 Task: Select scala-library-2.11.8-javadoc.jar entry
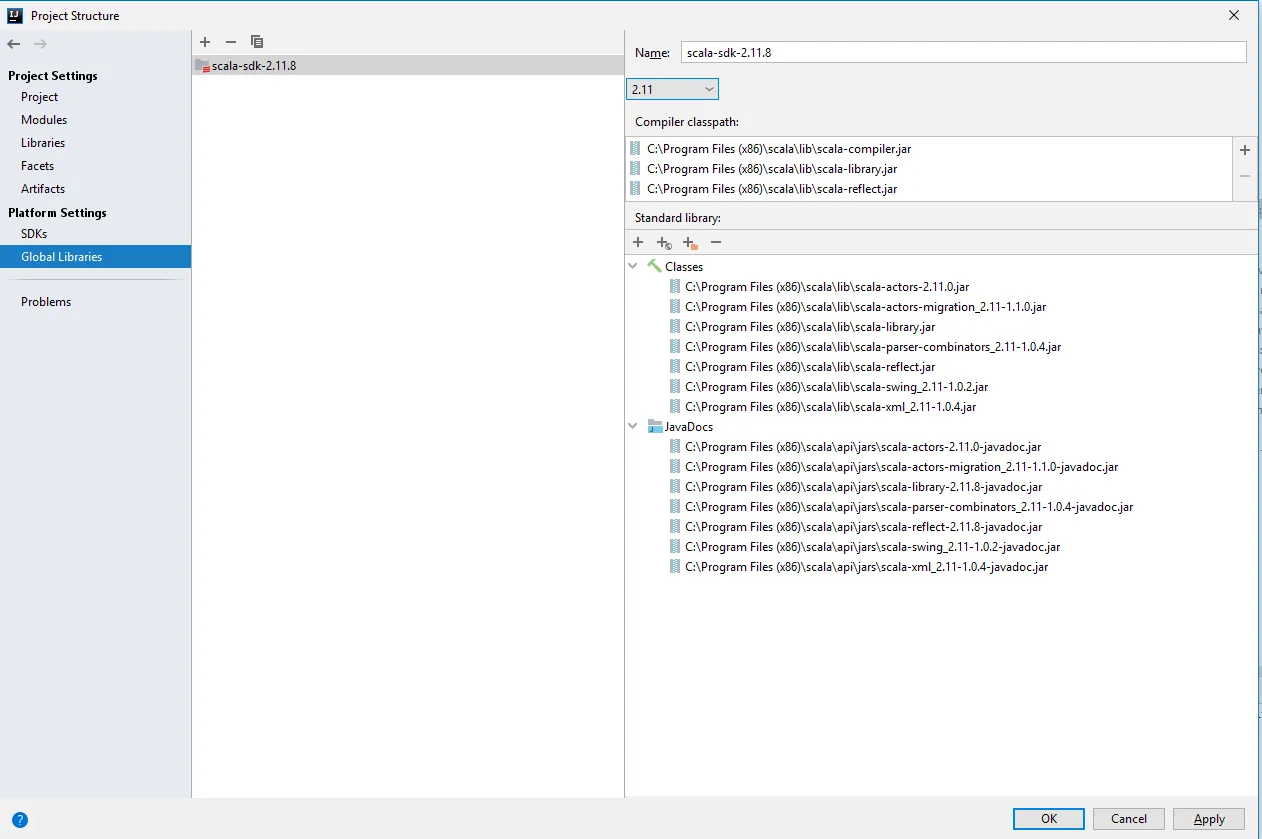point(864,487)
